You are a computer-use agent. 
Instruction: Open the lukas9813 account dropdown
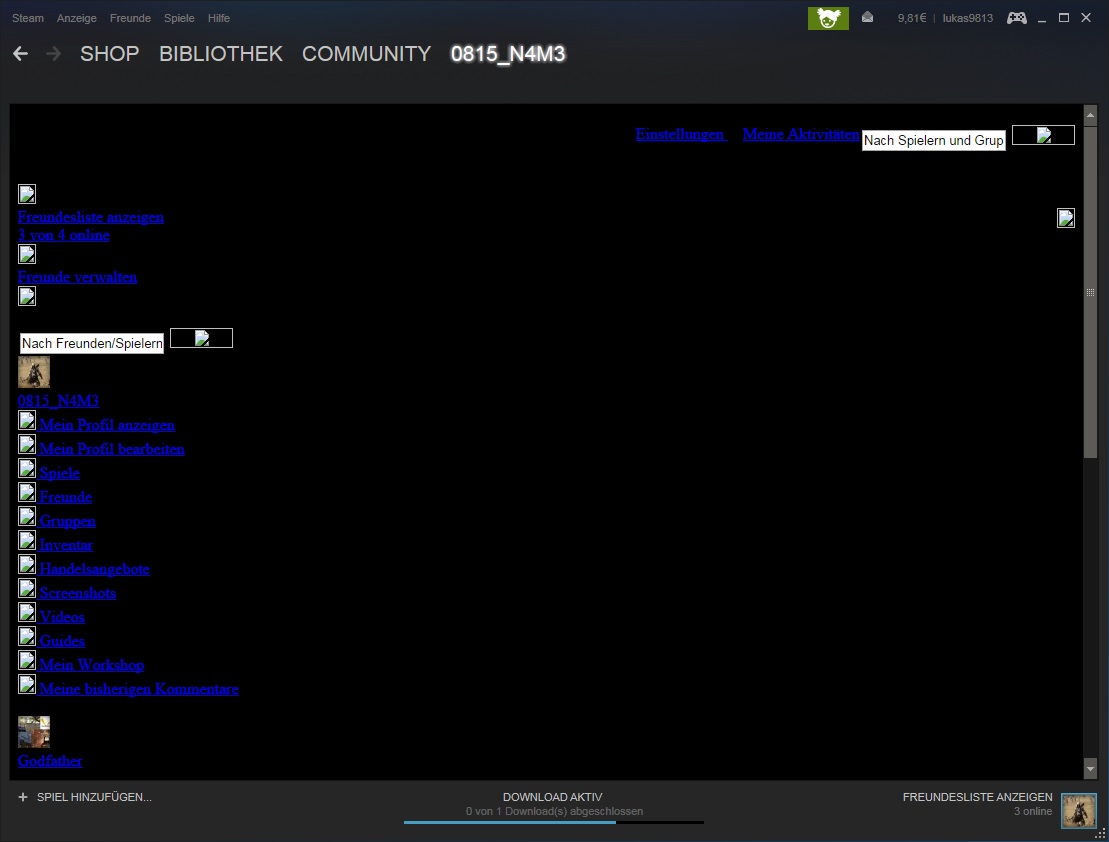pos(967,18)
